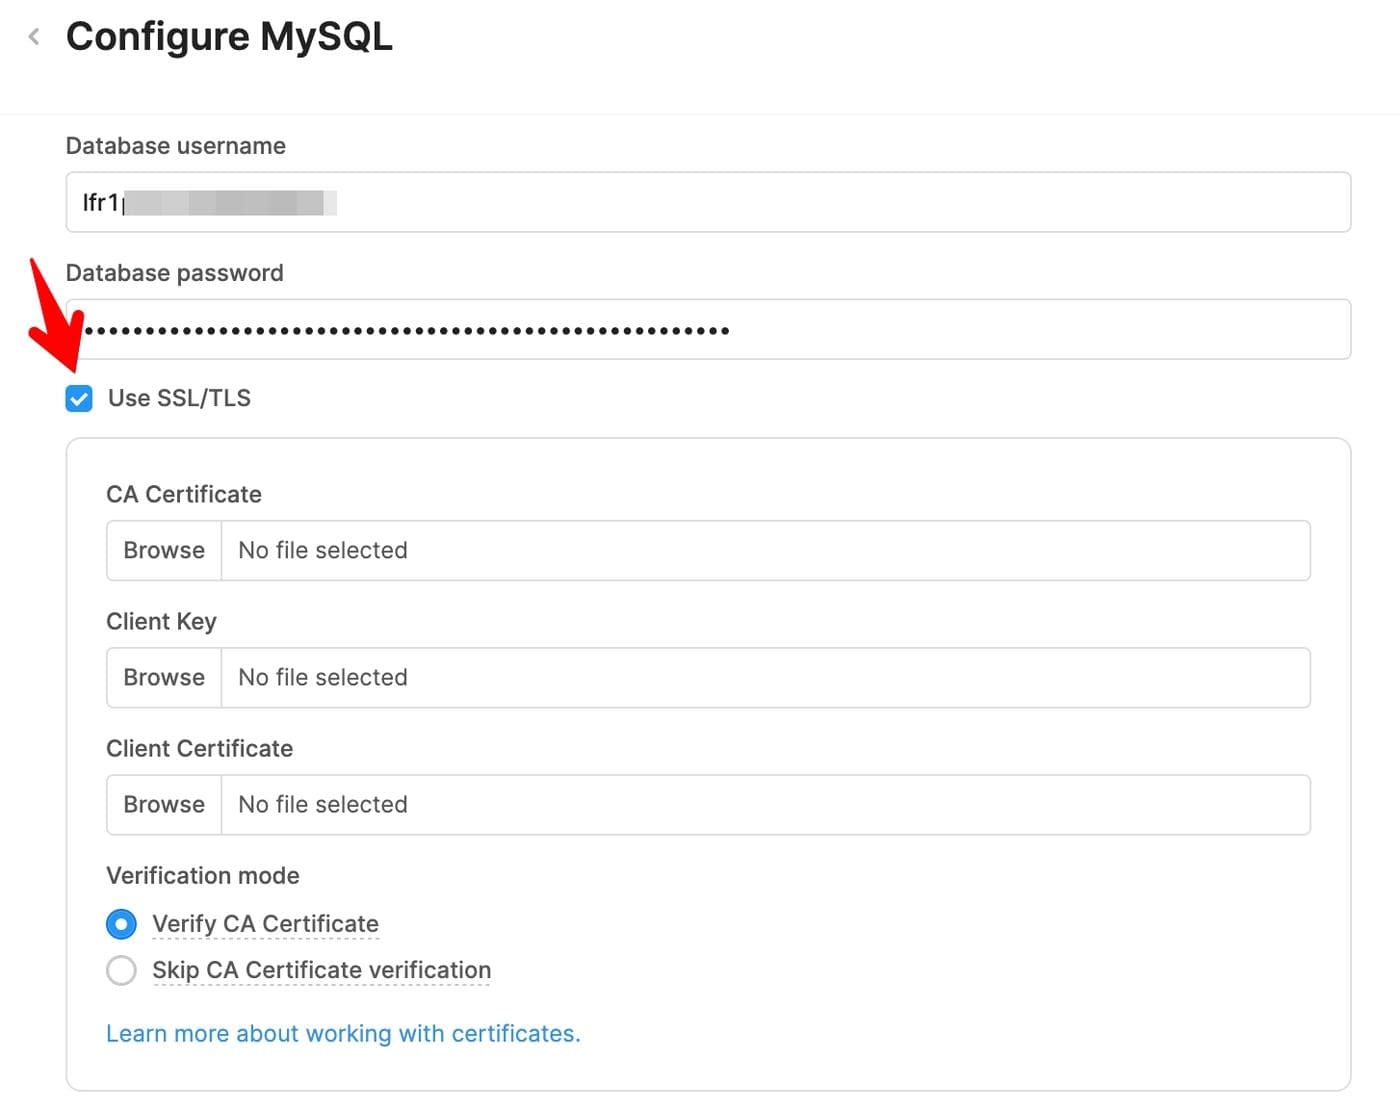Open the certificates documentation link

pyautogui.click(x=343, y=1033)
